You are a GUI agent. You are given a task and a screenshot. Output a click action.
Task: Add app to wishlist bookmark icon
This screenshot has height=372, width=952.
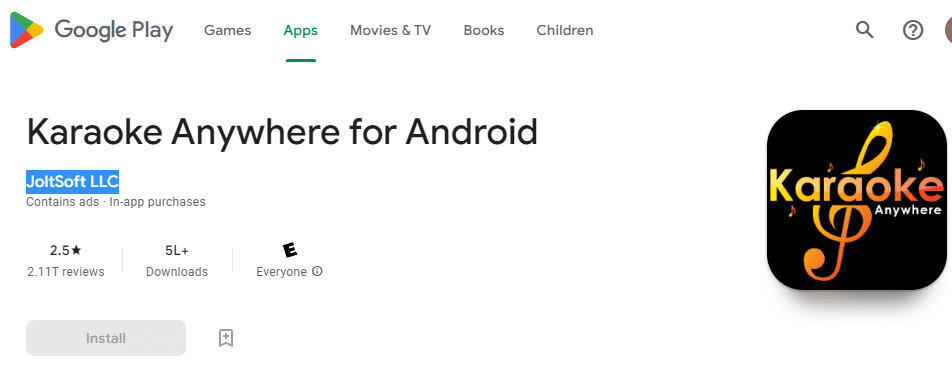coord(226,338)
